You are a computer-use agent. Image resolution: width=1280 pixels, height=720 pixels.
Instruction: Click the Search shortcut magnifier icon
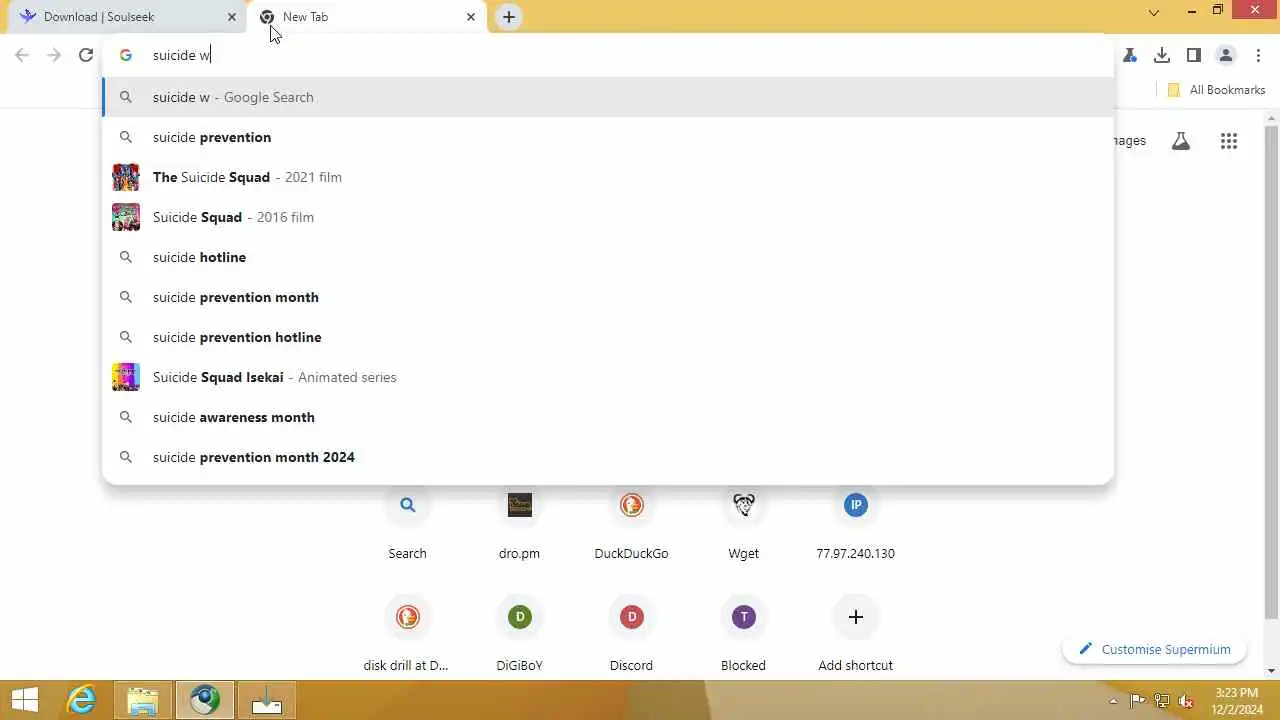click(407, 505)
